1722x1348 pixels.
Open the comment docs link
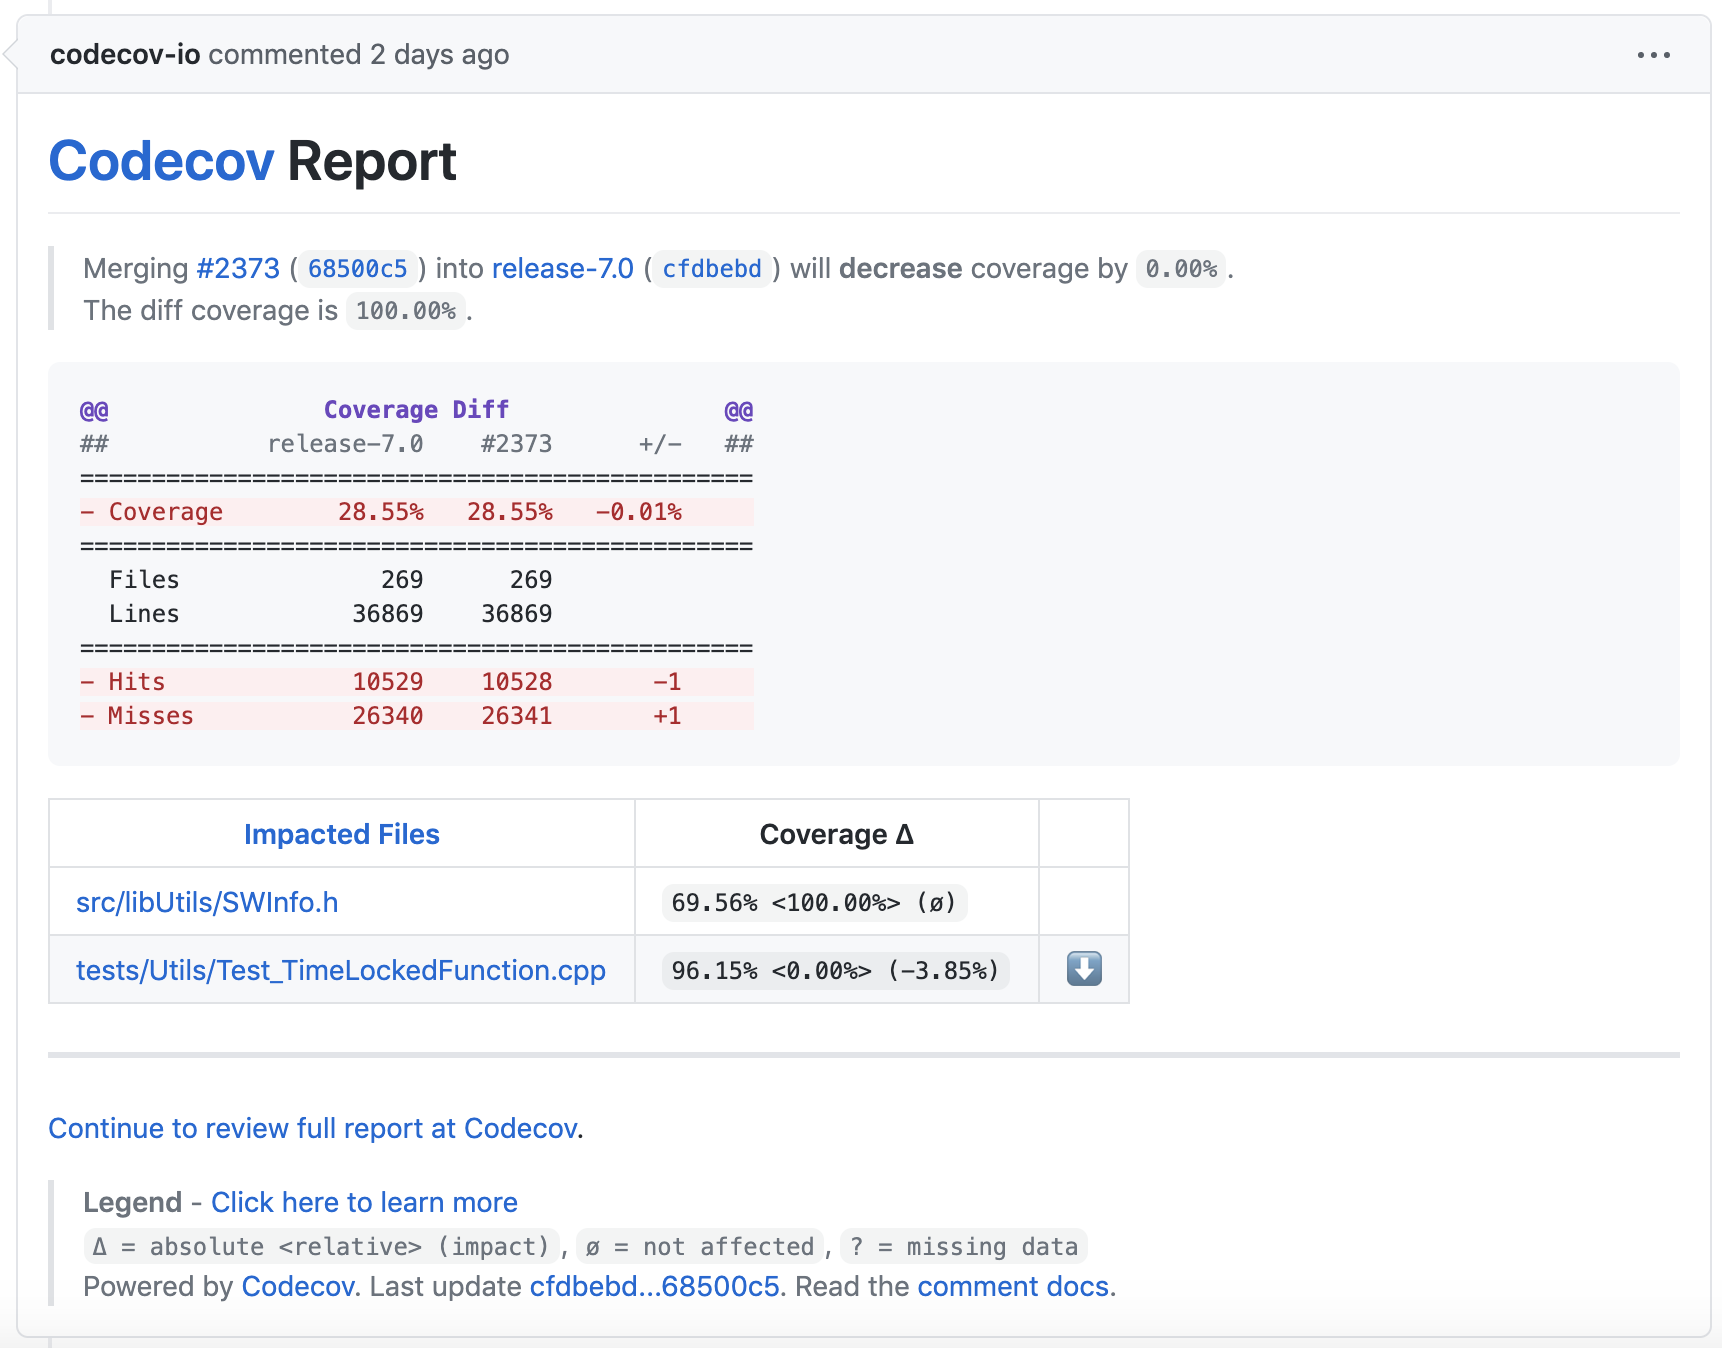[x=1013, y=1286]
